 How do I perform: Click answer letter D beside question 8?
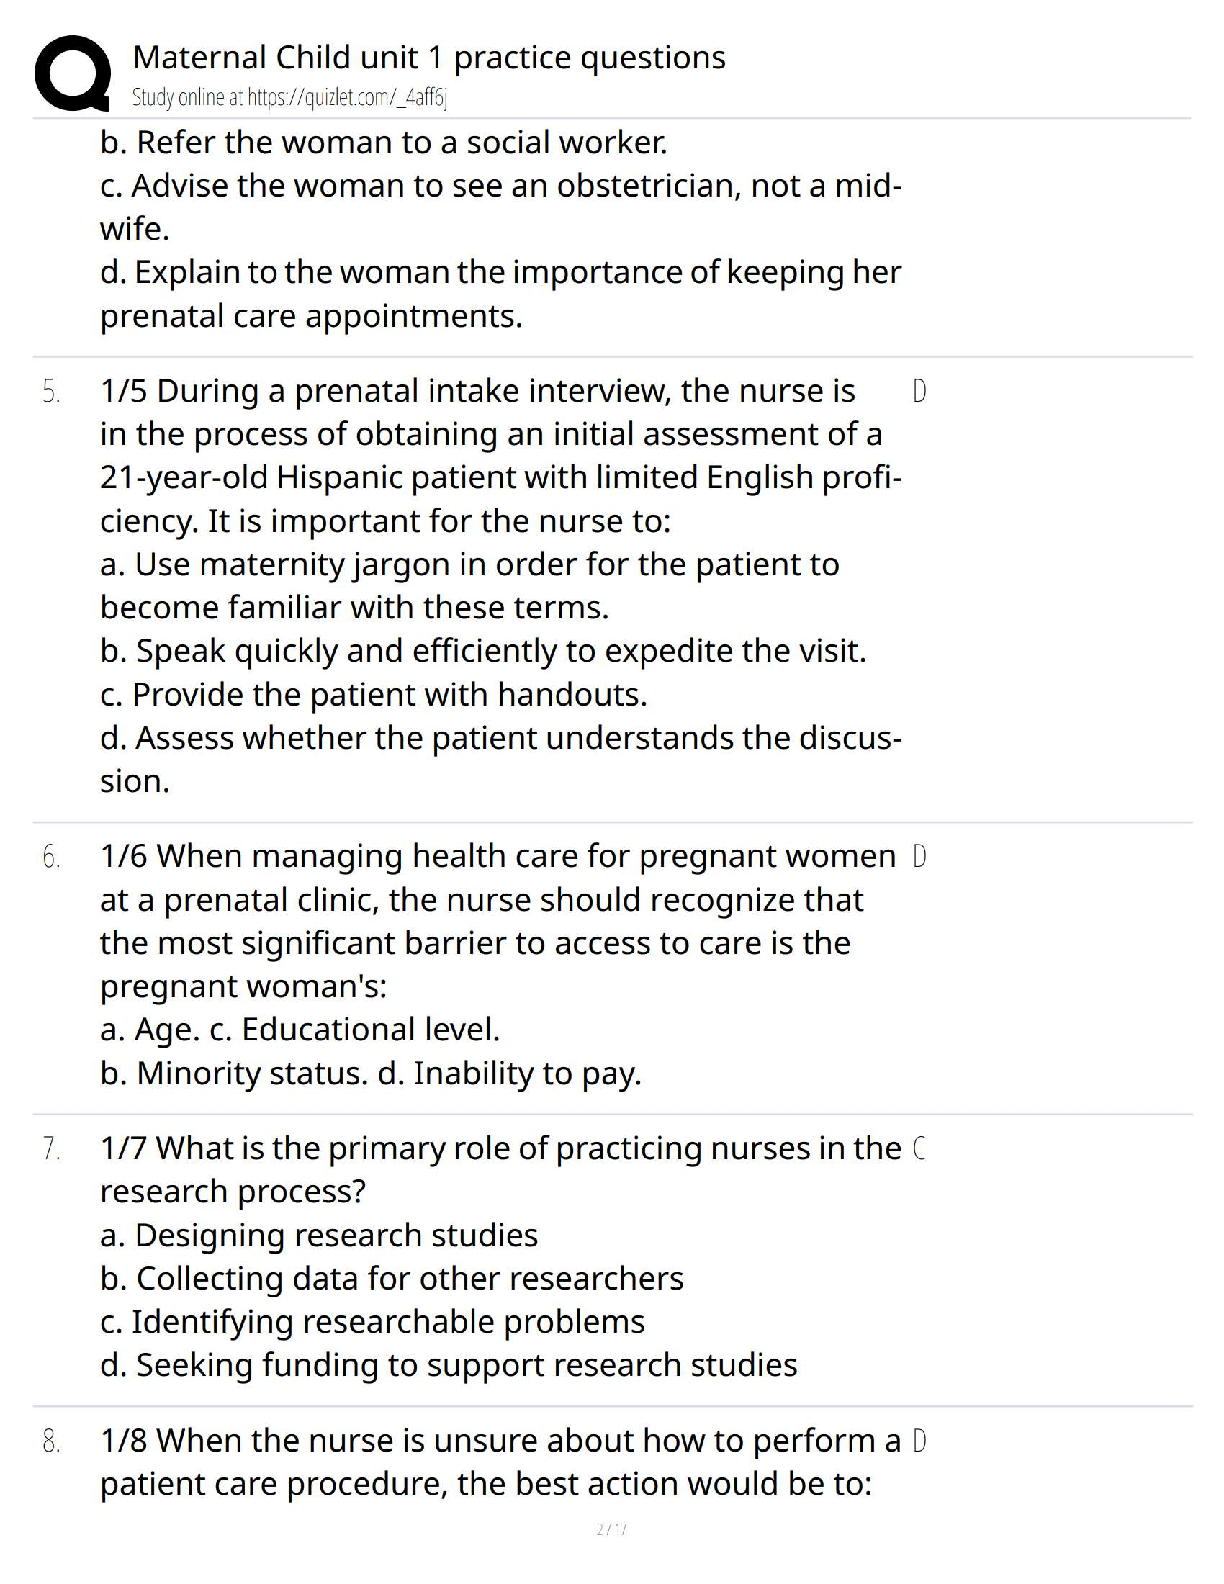[920, 1441]
